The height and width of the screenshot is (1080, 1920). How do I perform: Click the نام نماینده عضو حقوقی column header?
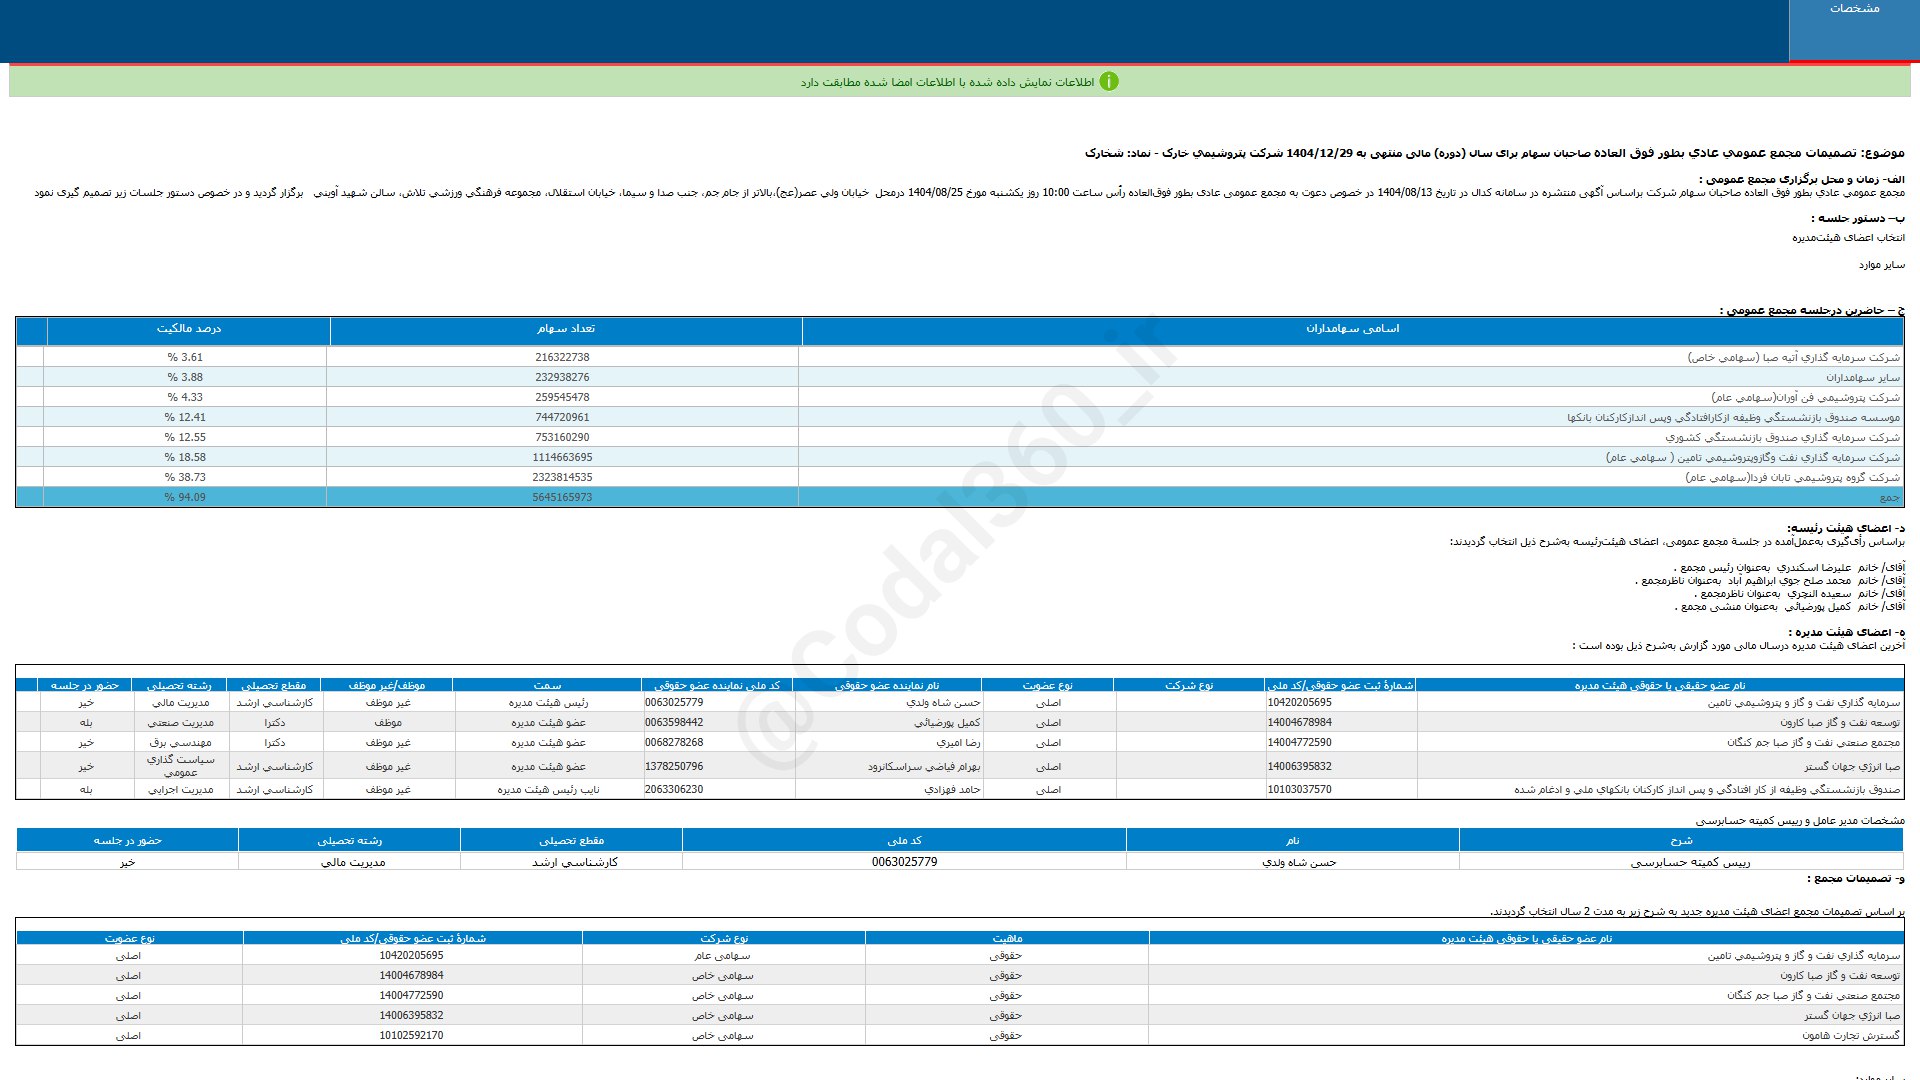pos(886,686)
